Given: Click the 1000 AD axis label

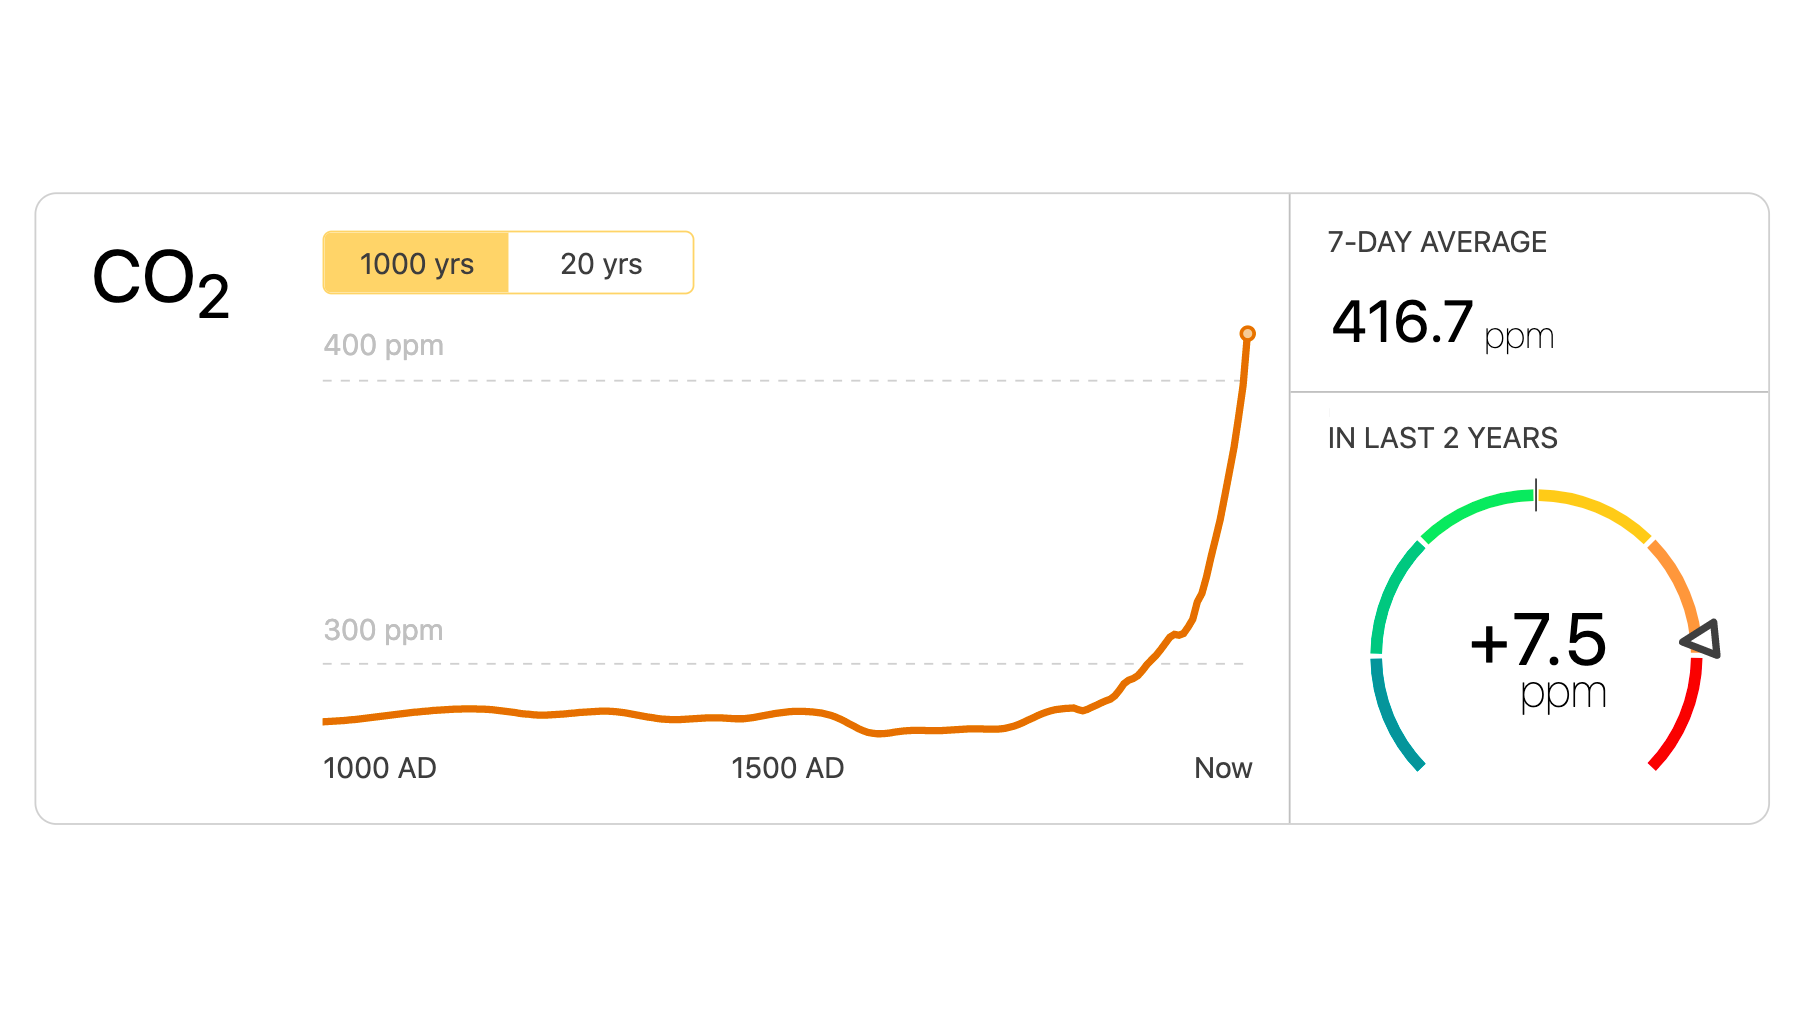Looking at the screenshot, I should [380, 768].
